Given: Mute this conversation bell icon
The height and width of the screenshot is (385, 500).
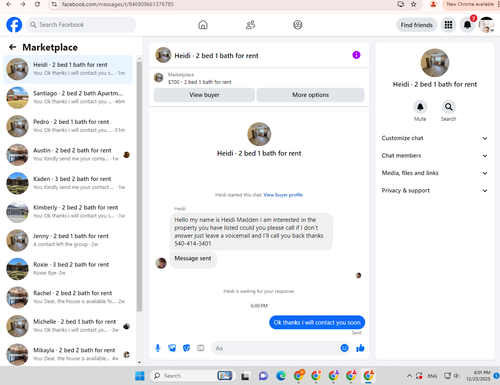Looking at the screenshot, I should point(420,107).
